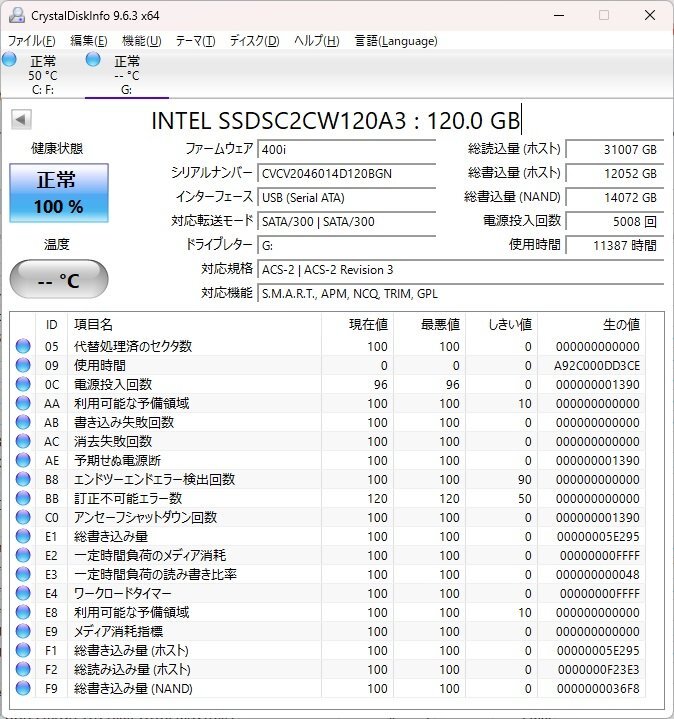Screen dimensions: 674x719
Task: Click blue status icon for row AB
Action: pos(23,422)
